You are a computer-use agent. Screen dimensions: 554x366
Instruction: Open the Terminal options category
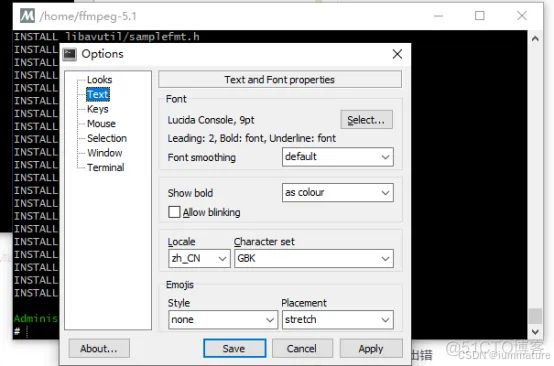pyautogui.click(x=106, y=167)
